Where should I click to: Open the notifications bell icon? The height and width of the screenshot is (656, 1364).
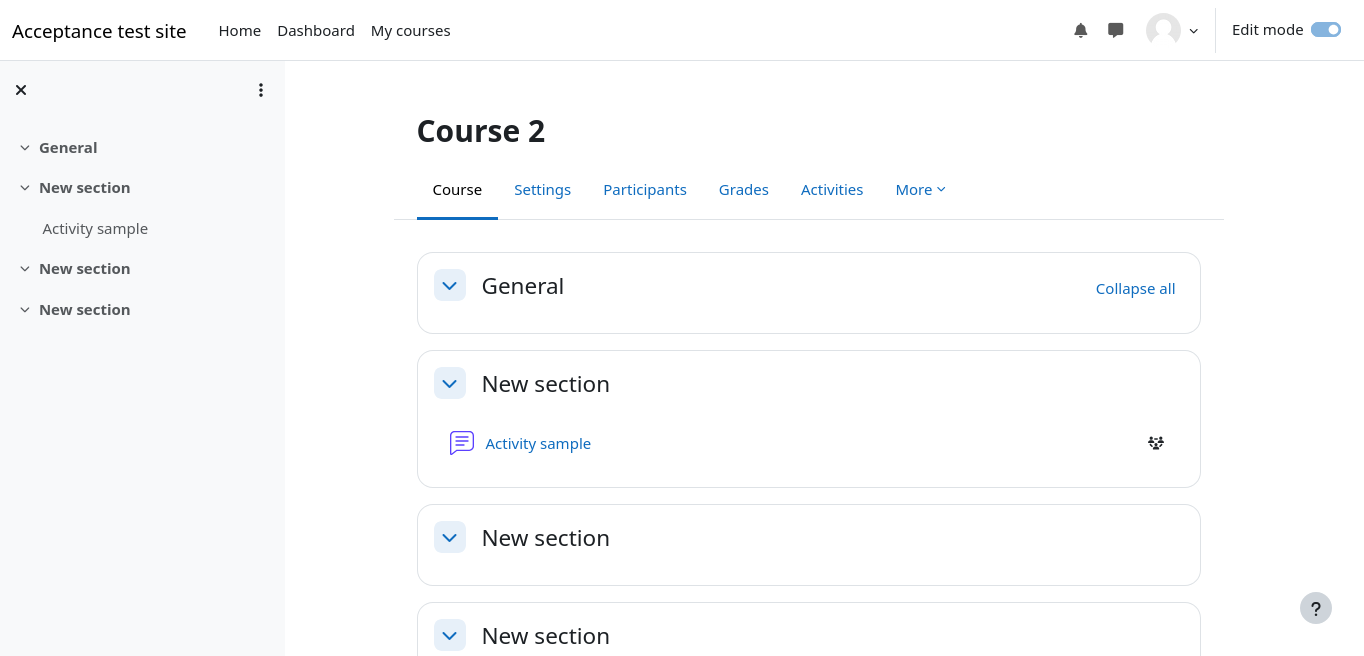[1080, 30]
